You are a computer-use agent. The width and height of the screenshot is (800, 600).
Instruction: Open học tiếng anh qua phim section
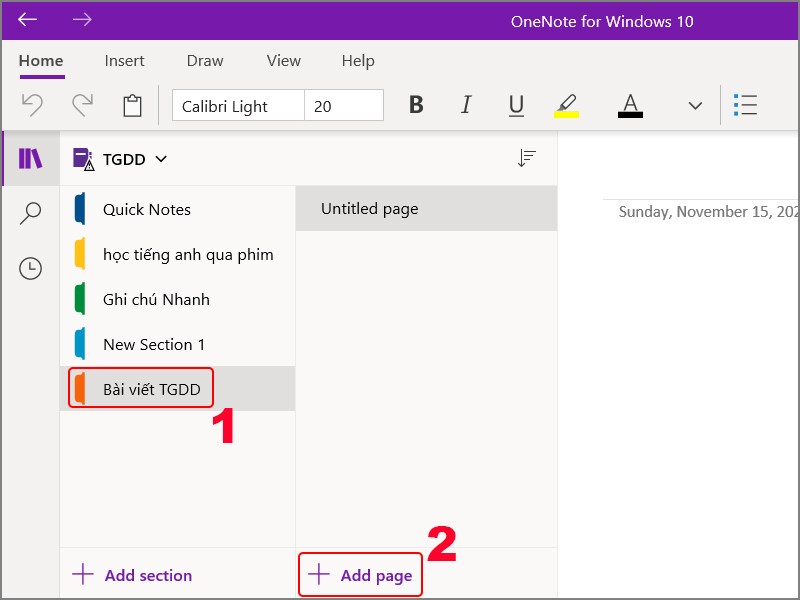coord(178,254)
